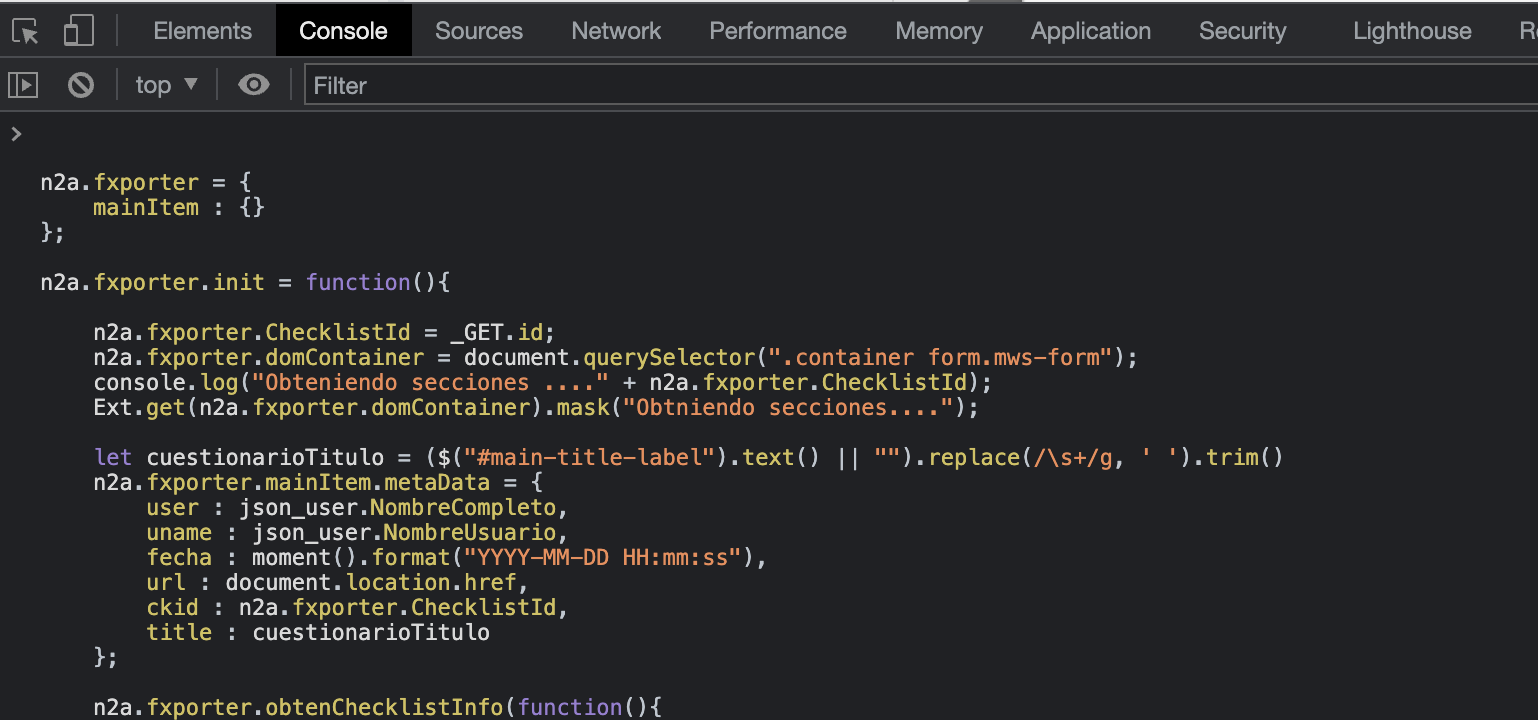The image size is (1538, 720).
Task: Click the line assigning '_GET.id'
Action: click(324, 332)
